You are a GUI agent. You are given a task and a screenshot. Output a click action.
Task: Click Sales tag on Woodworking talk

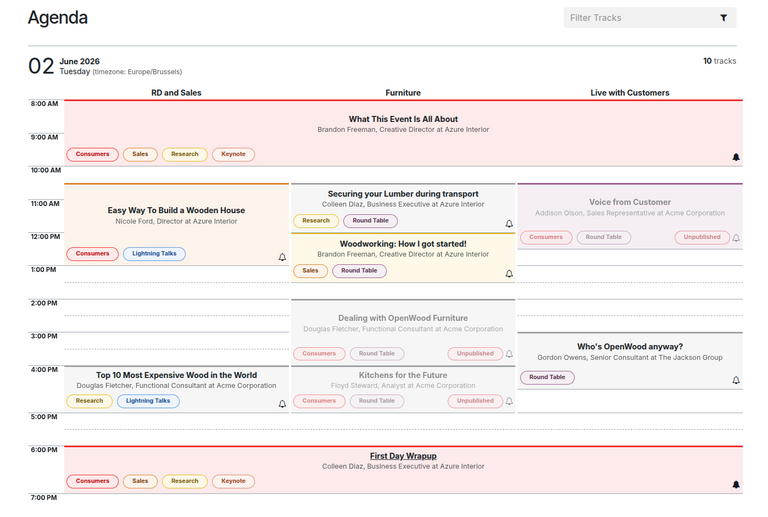311,271
